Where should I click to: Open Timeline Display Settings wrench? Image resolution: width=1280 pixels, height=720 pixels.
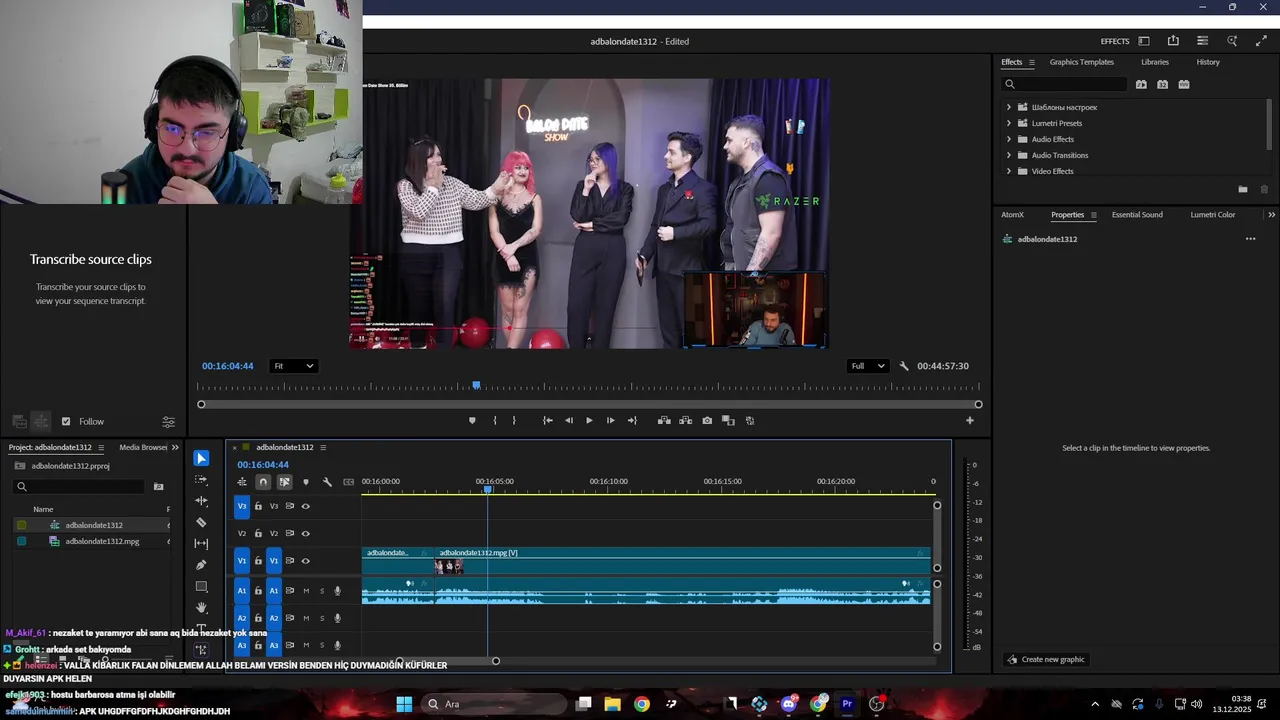coord(327,482)
